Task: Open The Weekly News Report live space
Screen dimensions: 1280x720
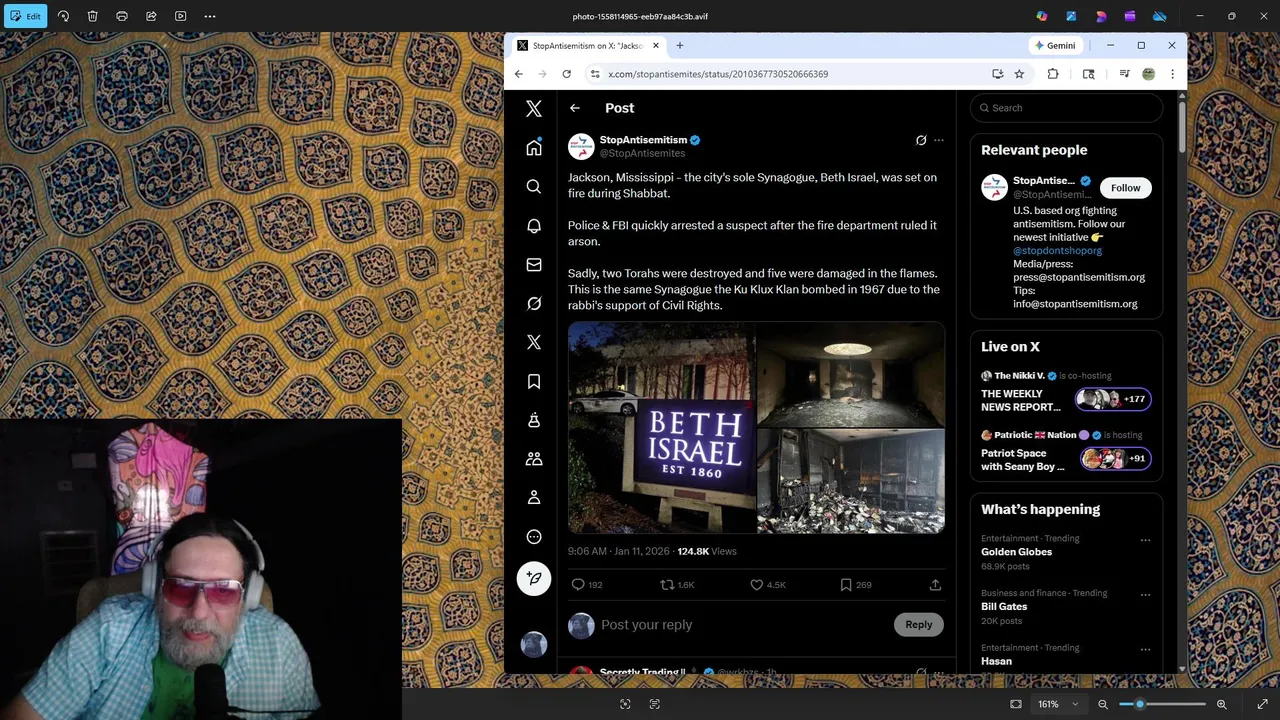Action: [x=1066, y=391]
